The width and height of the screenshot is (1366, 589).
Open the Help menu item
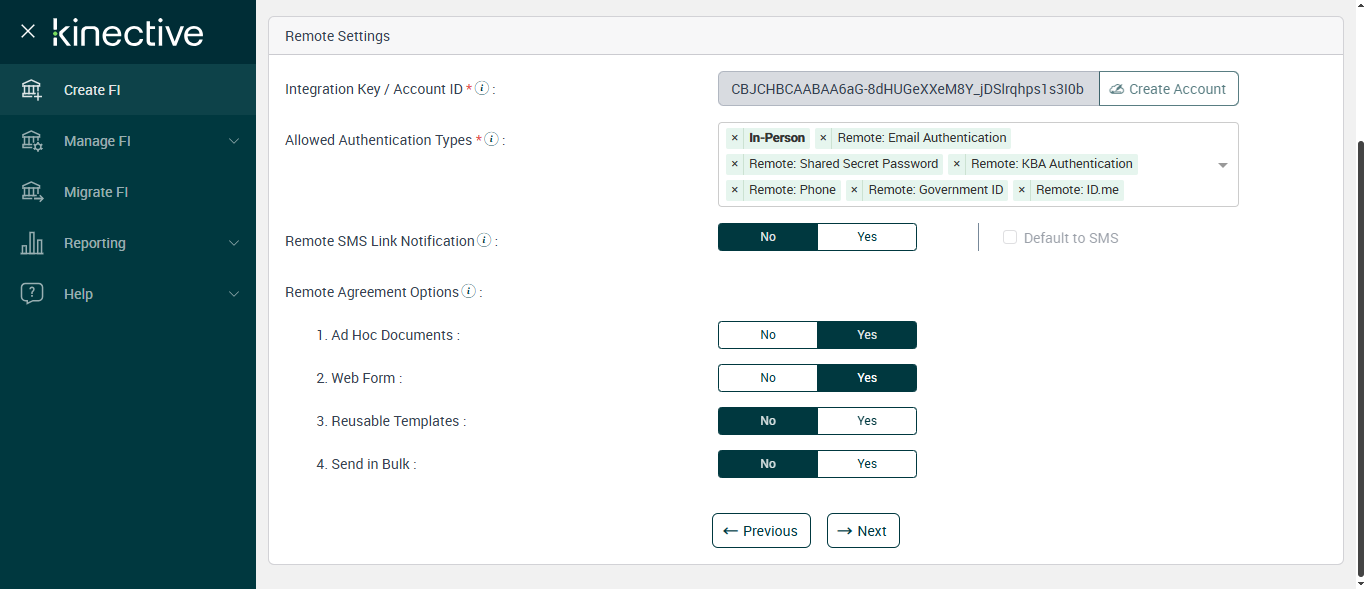click(78, 294)
